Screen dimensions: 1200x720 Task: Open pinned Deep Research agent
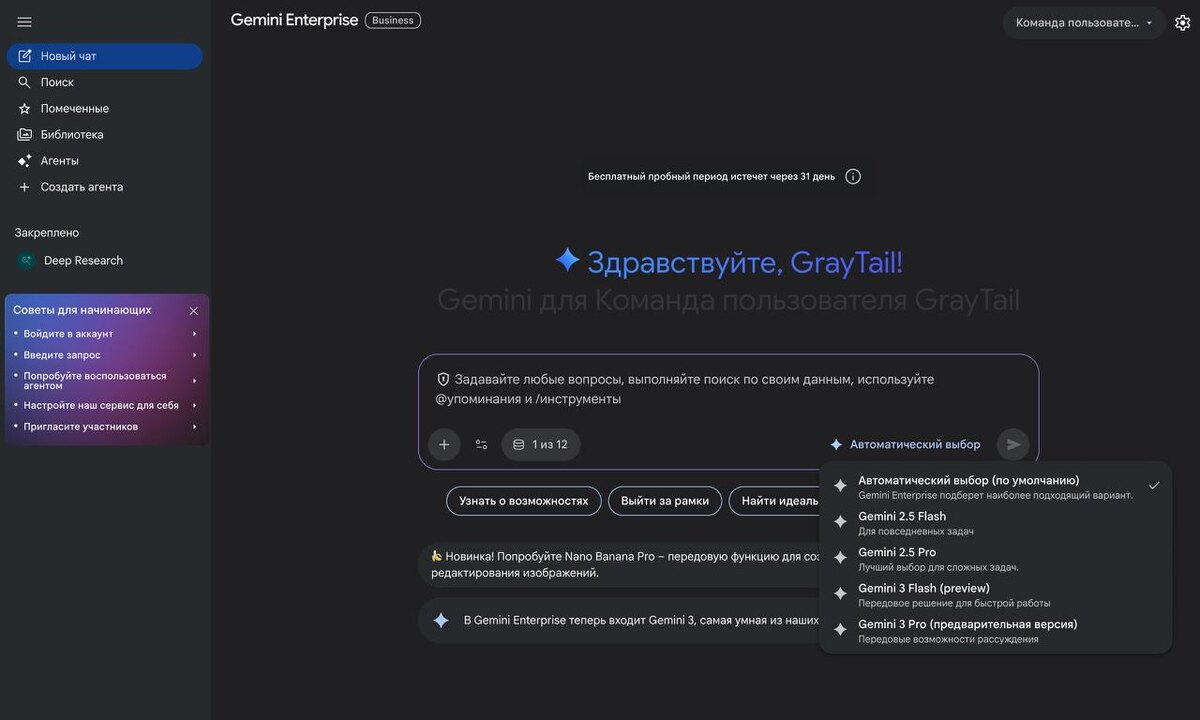pyautogui.click(x=105, y=261)
